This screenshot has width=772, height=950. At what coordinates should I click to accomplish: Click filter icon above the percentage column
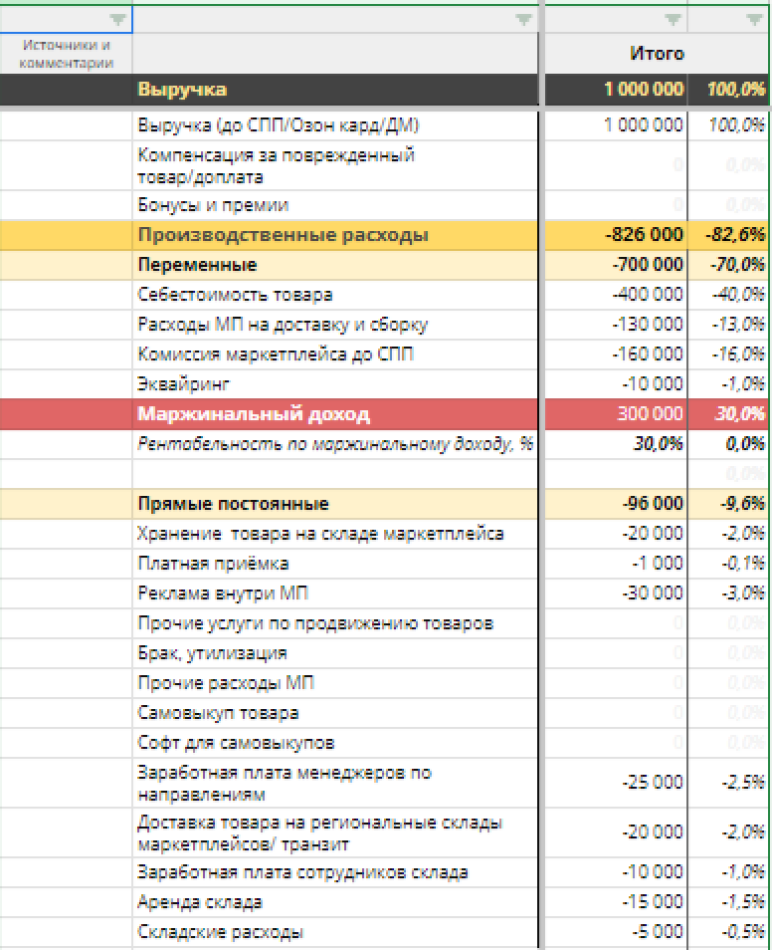pos(753,20)
